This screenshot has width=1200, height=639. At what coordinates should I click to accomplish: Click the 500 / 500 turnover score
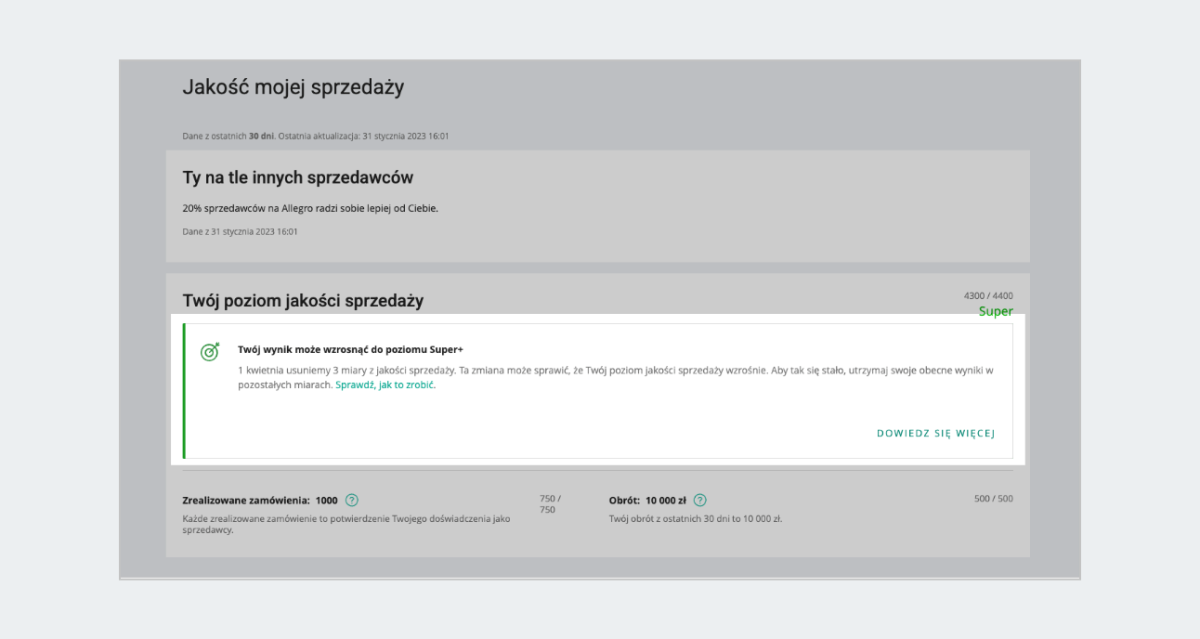pos(993,499)
